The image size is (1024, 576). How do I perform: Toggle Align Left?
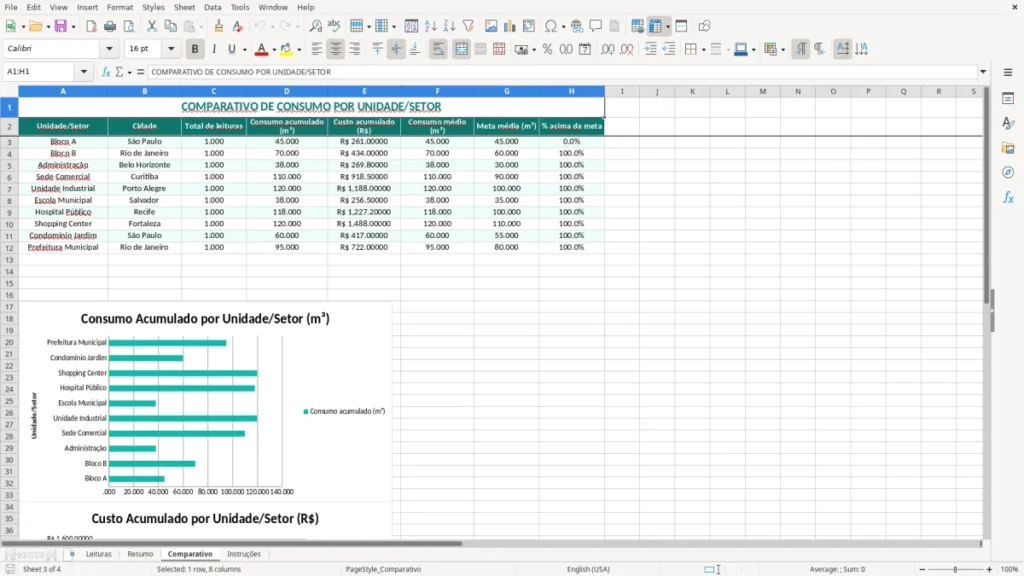(x=317, y=49)
